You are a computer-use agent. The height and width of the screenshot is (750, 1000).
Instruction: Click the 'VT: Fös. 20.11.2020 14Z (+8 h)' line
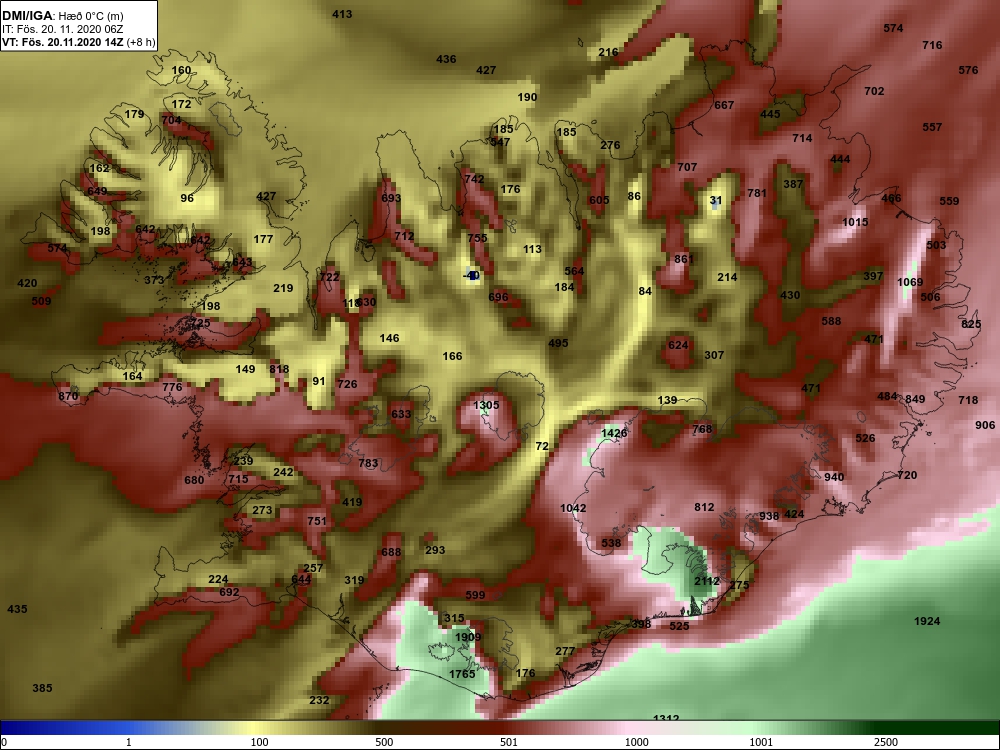[78, 43]
